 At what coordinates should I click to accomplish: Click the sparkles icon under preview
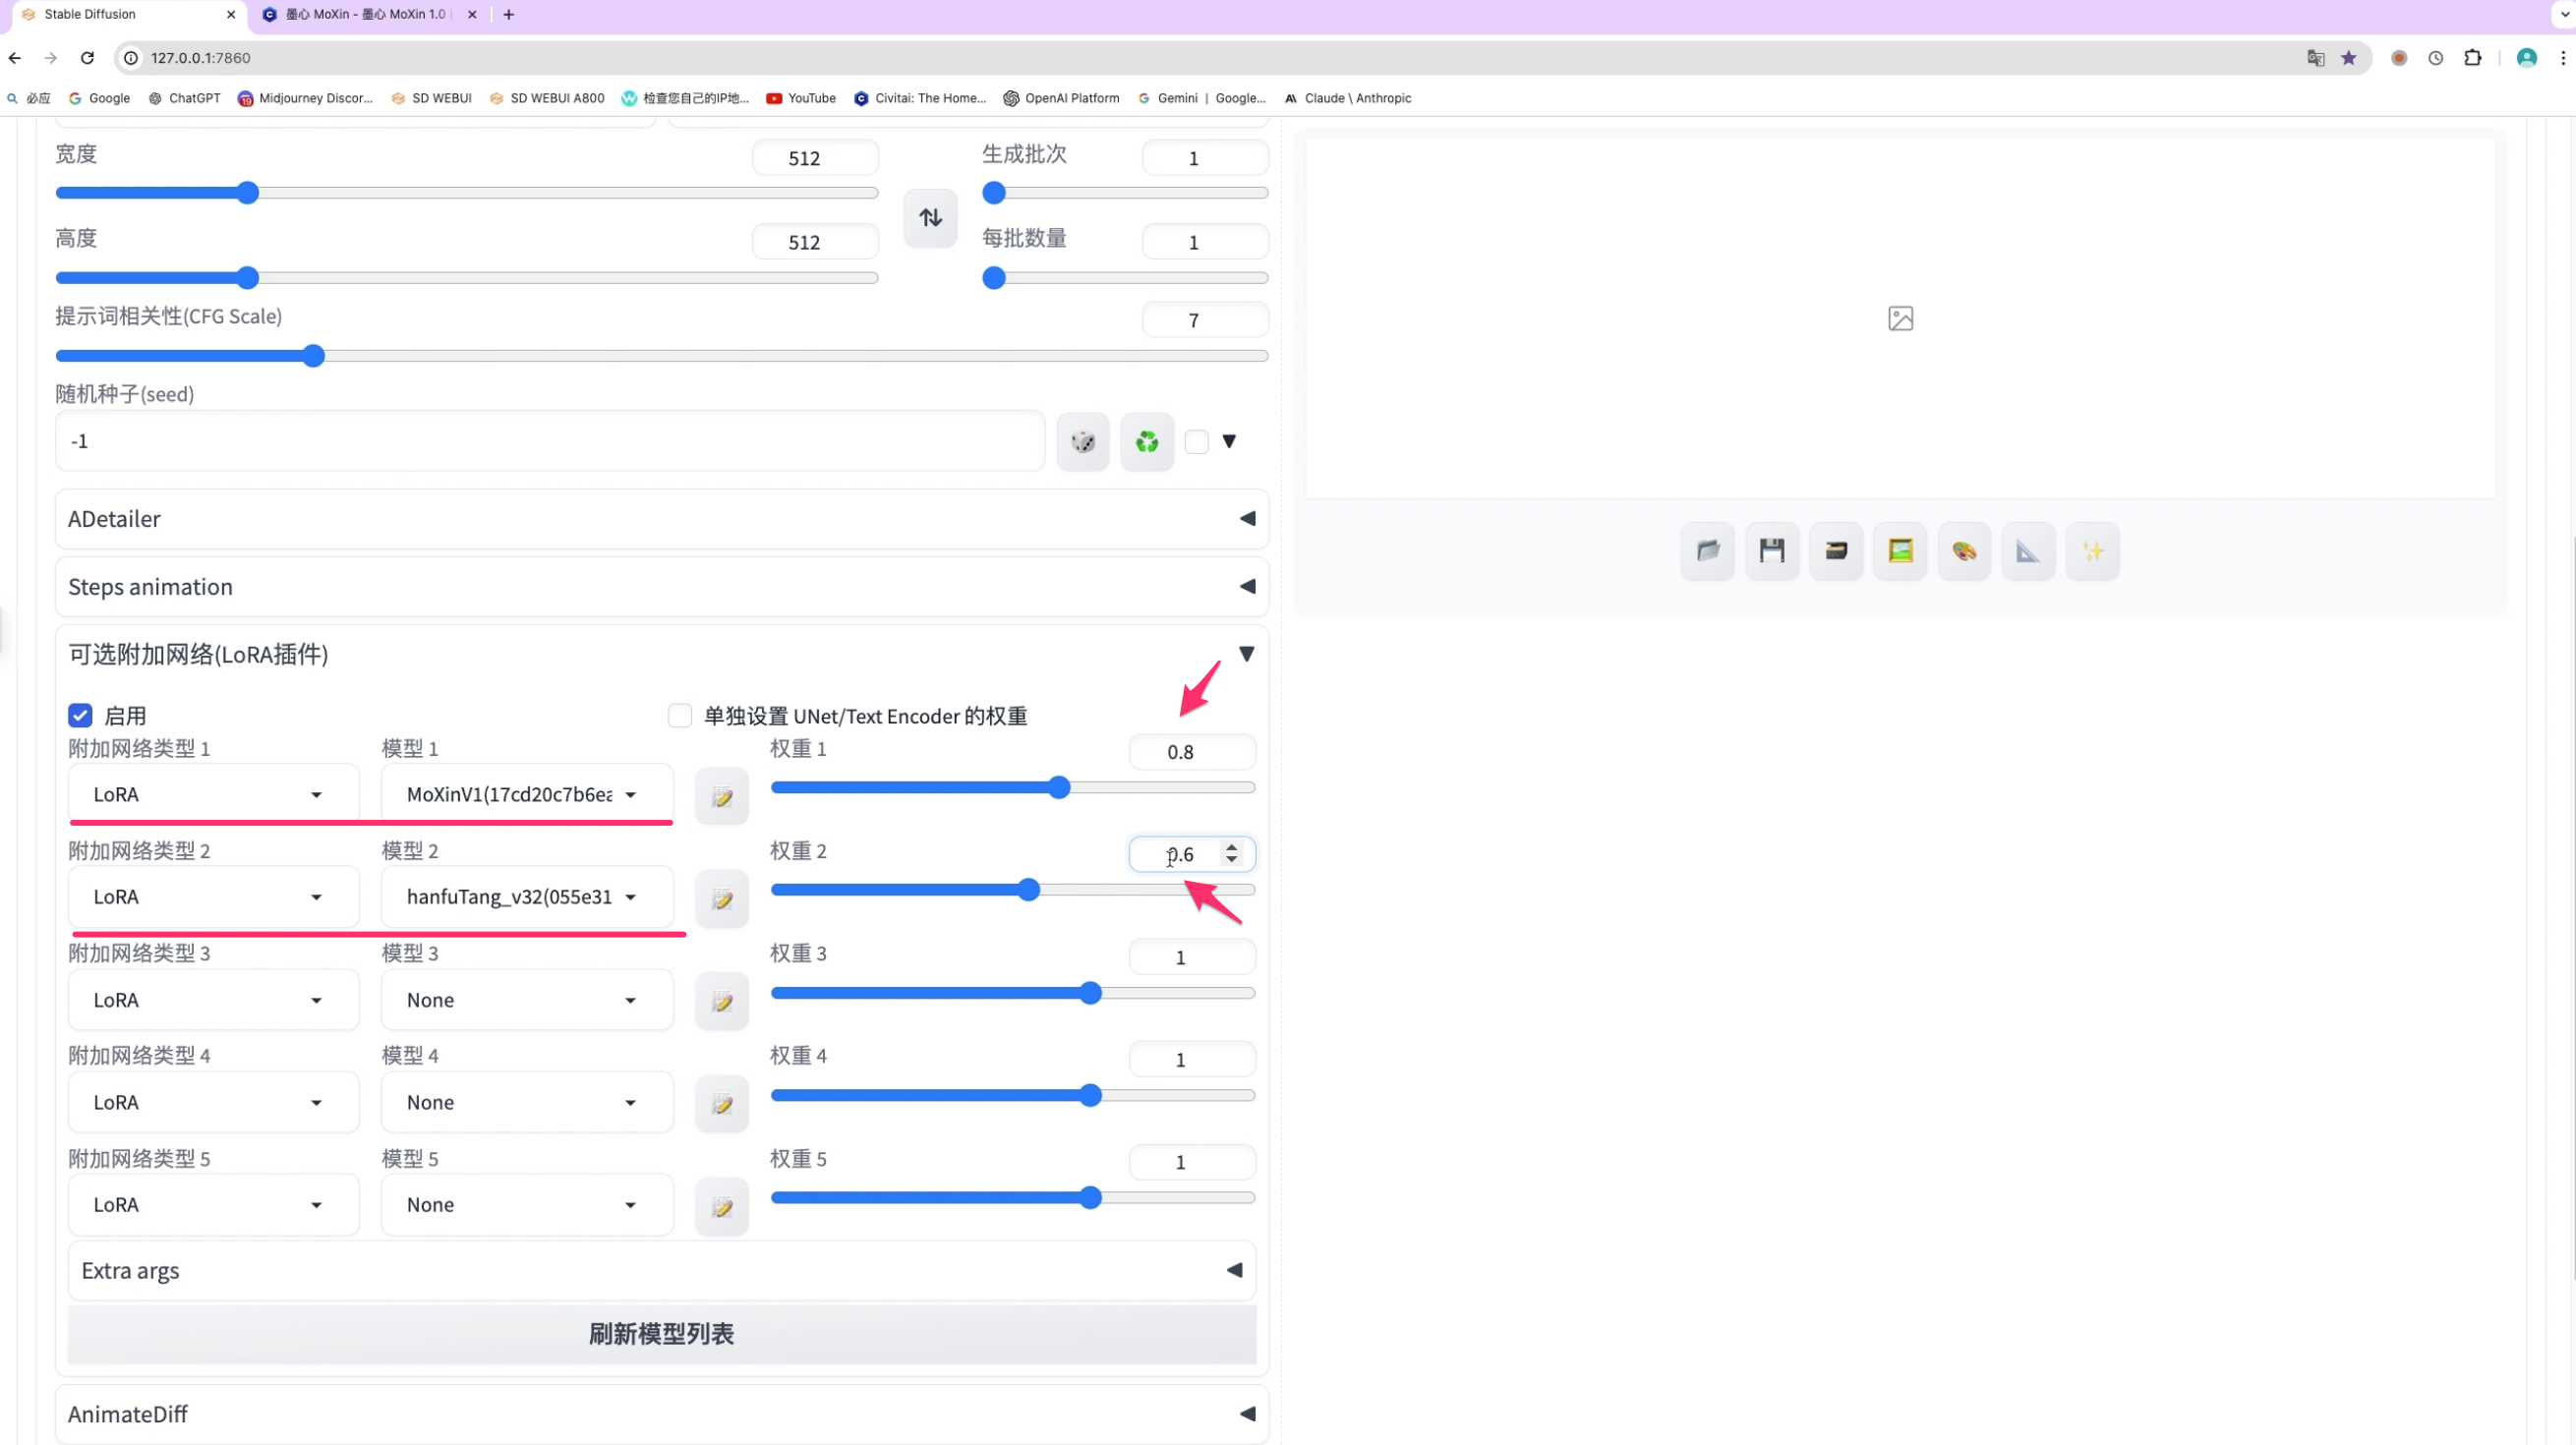point(2092,550)
